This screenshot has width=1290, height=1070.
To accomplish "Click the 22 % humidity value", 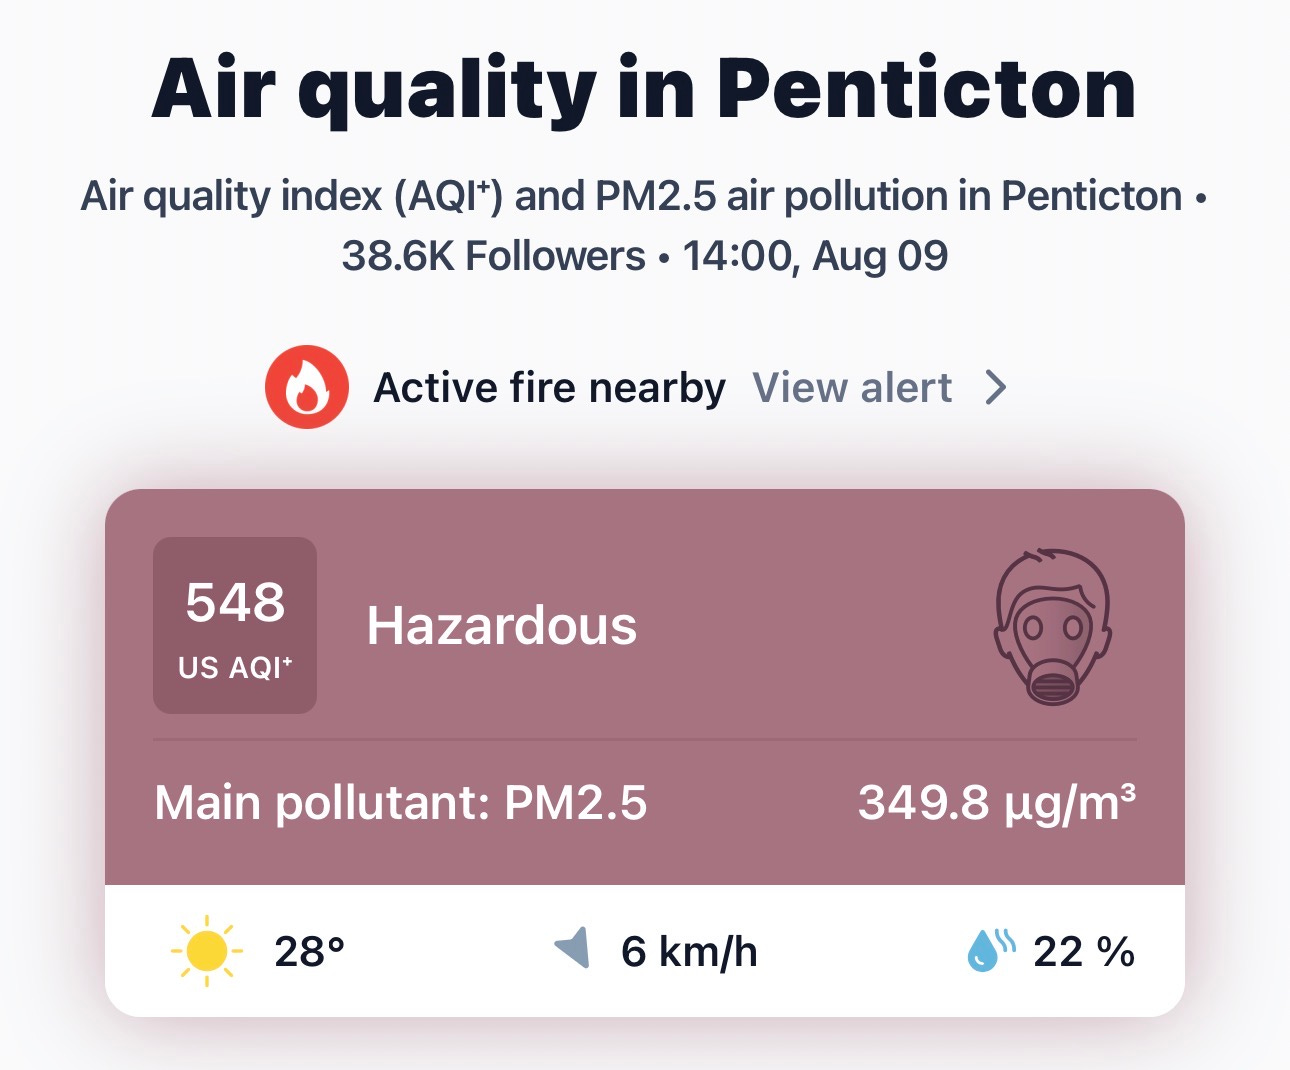I will (x=1084, y=951).
